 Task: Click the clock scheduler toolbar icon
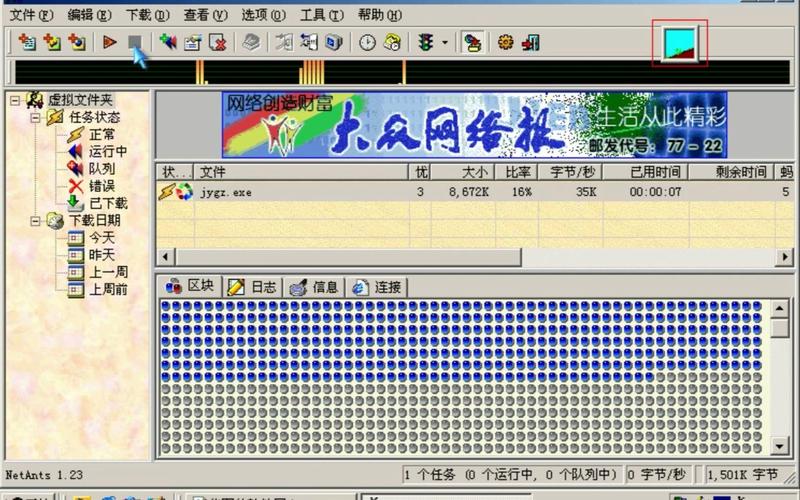pos(367,42)
